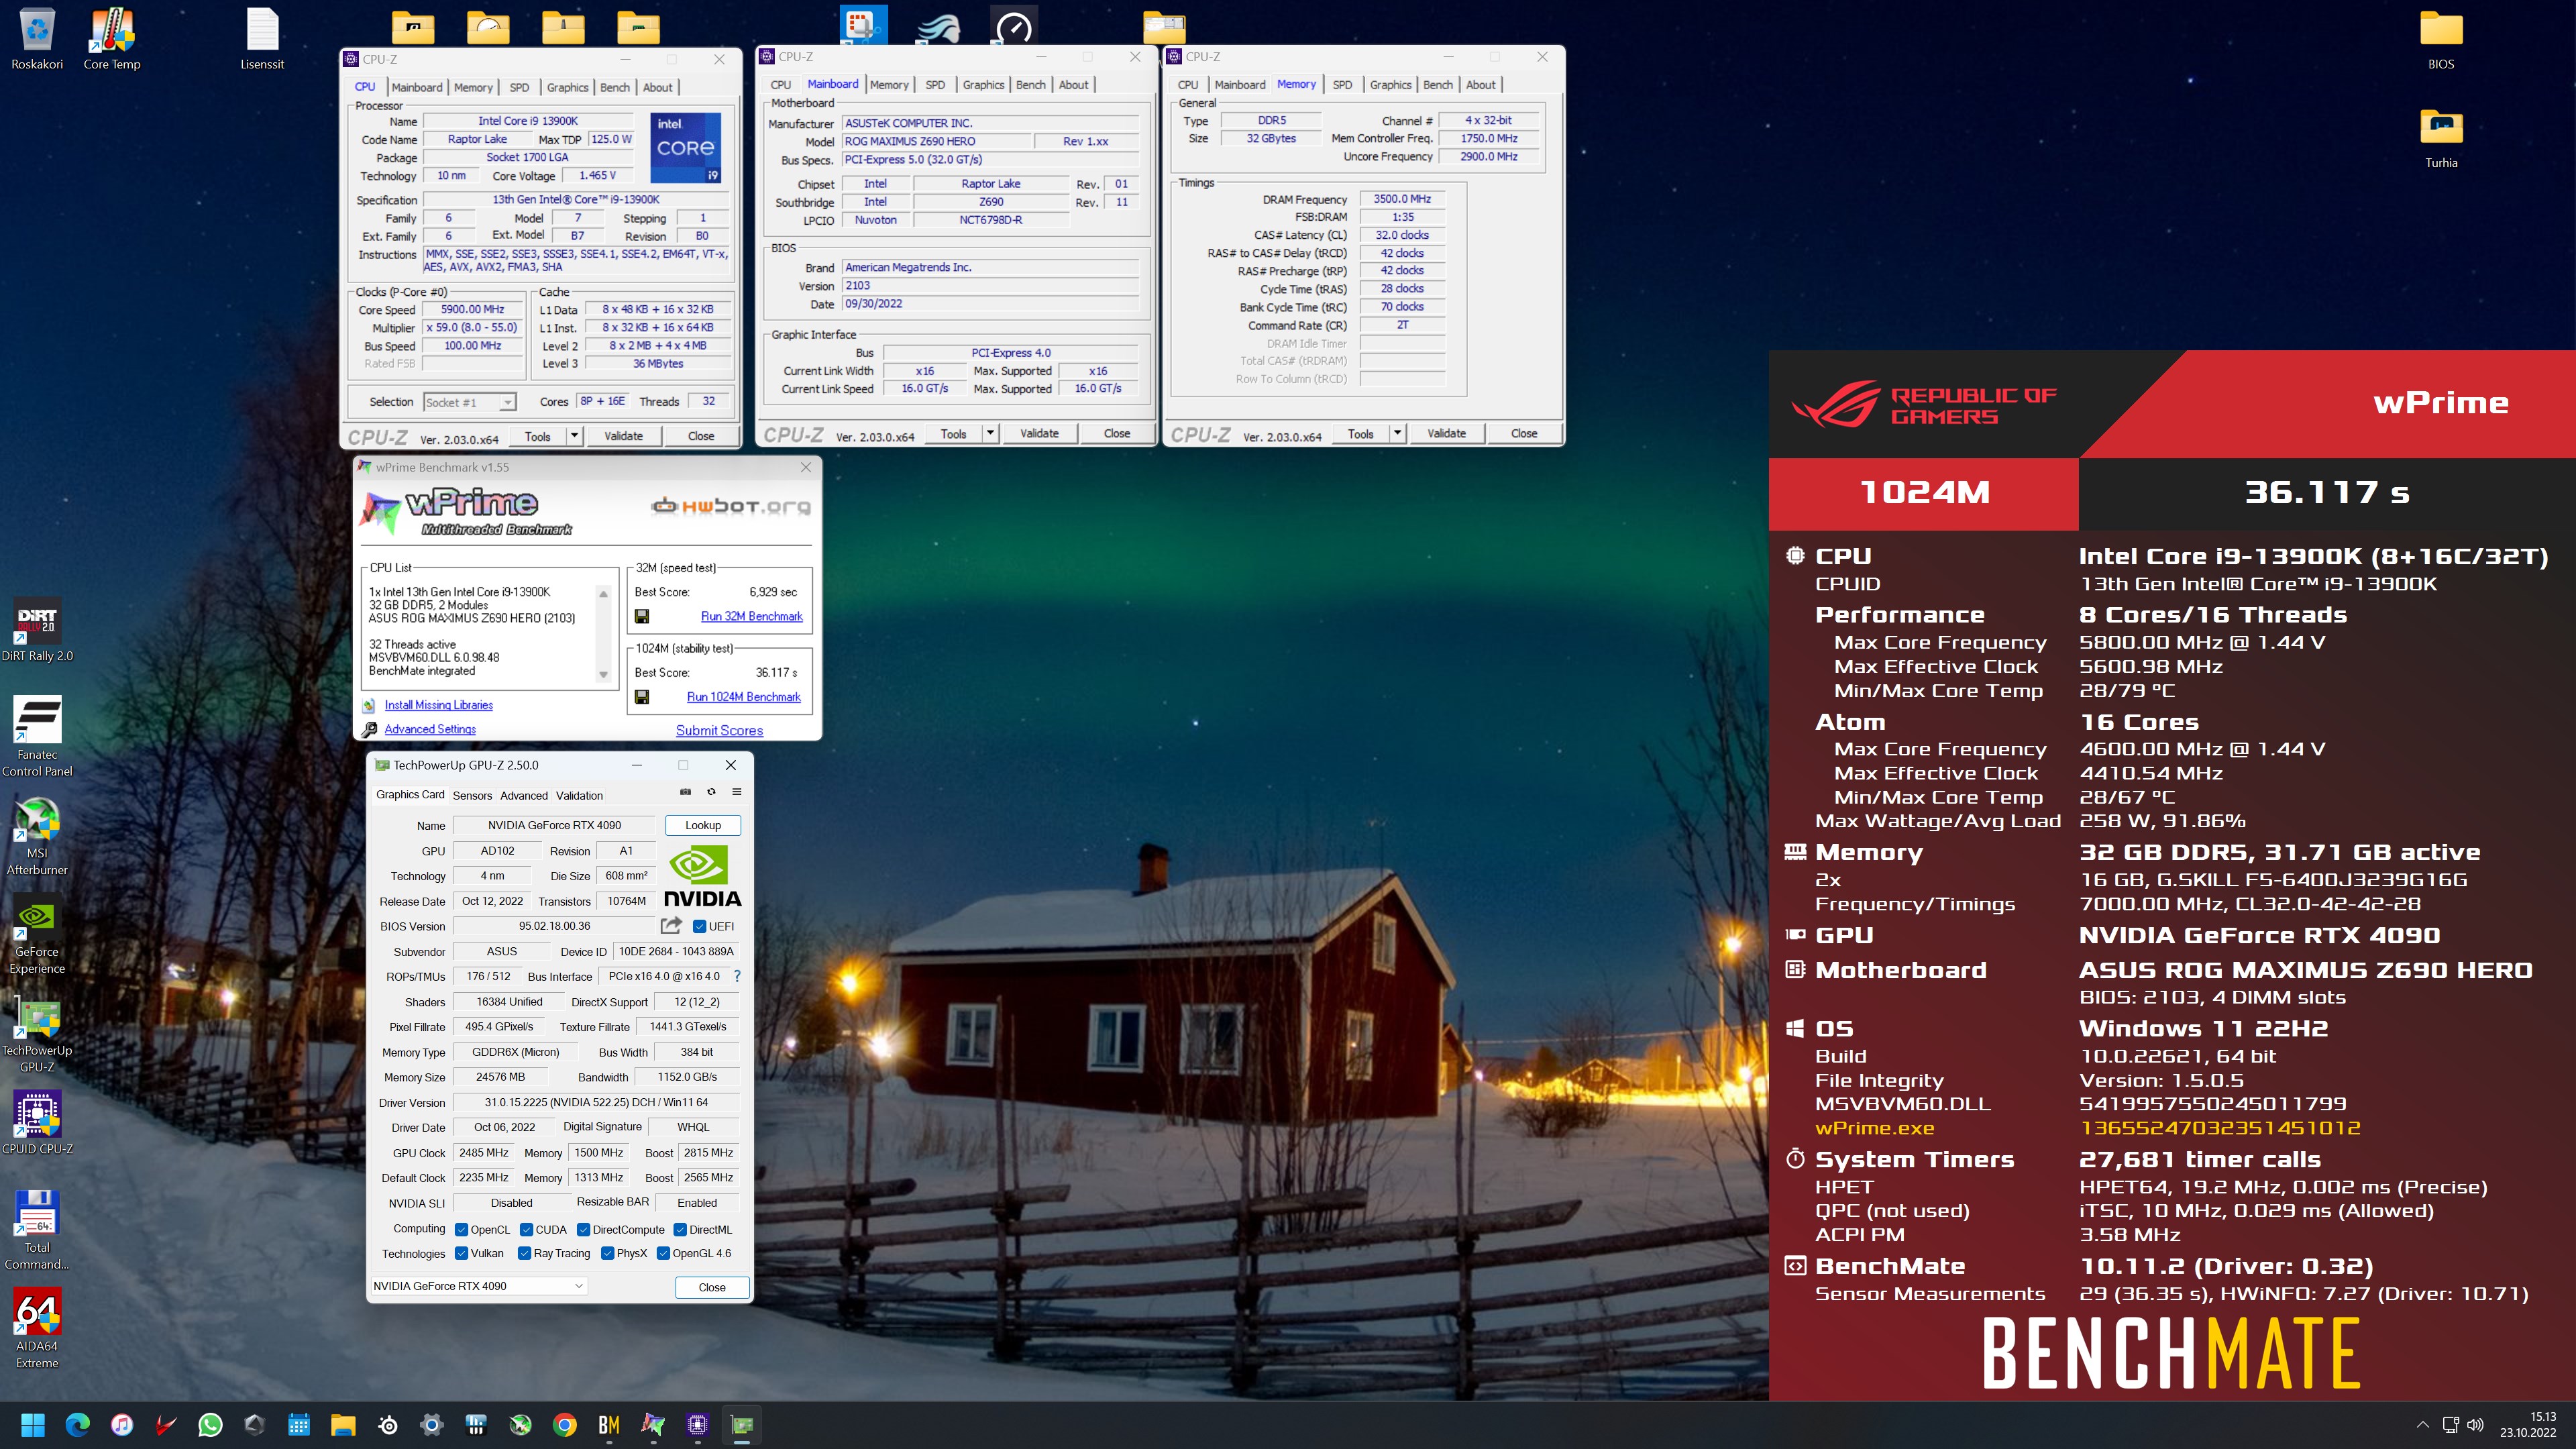Open the TechPowerUp GPU-Z desktop shortcut

coord(37,1034)
